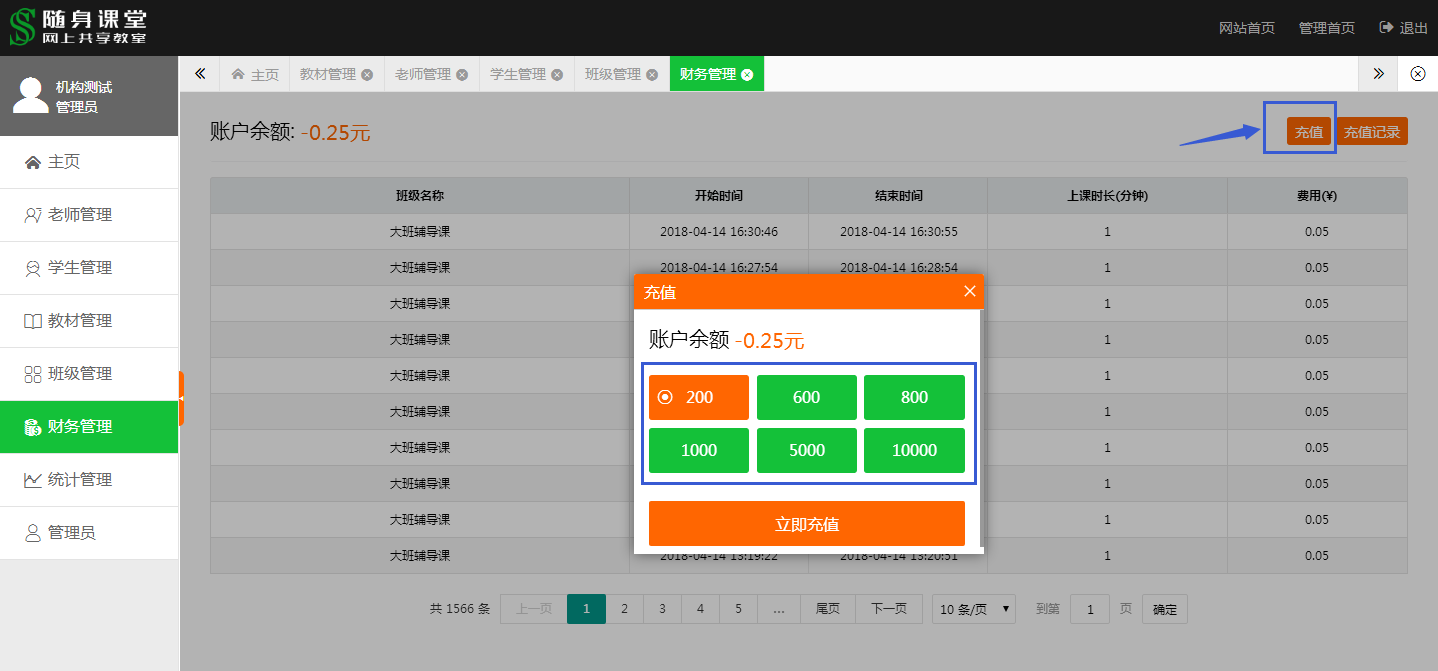The image size is (1438, 671).
Task: Click the 管理员 person icon in sidebar
Action: pos(33,533)
